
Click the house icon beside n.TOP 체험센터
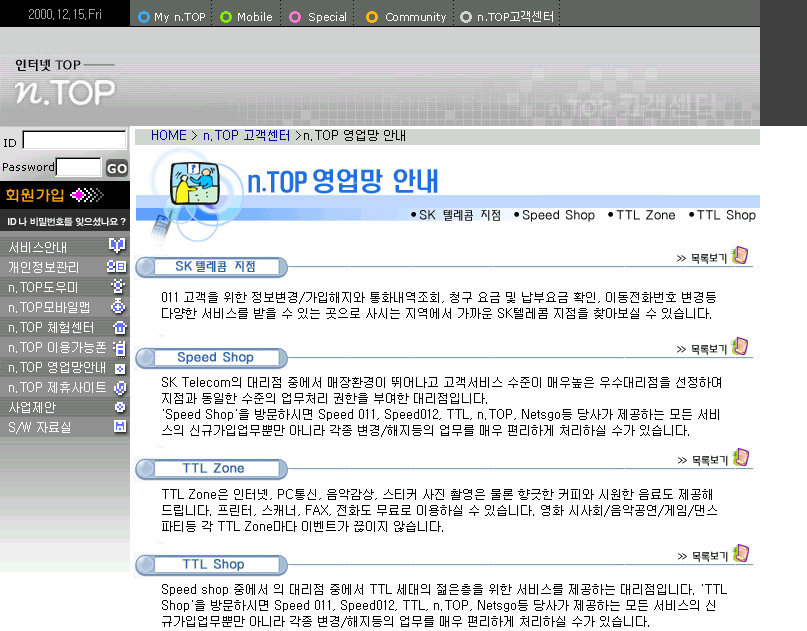point(119,327)
